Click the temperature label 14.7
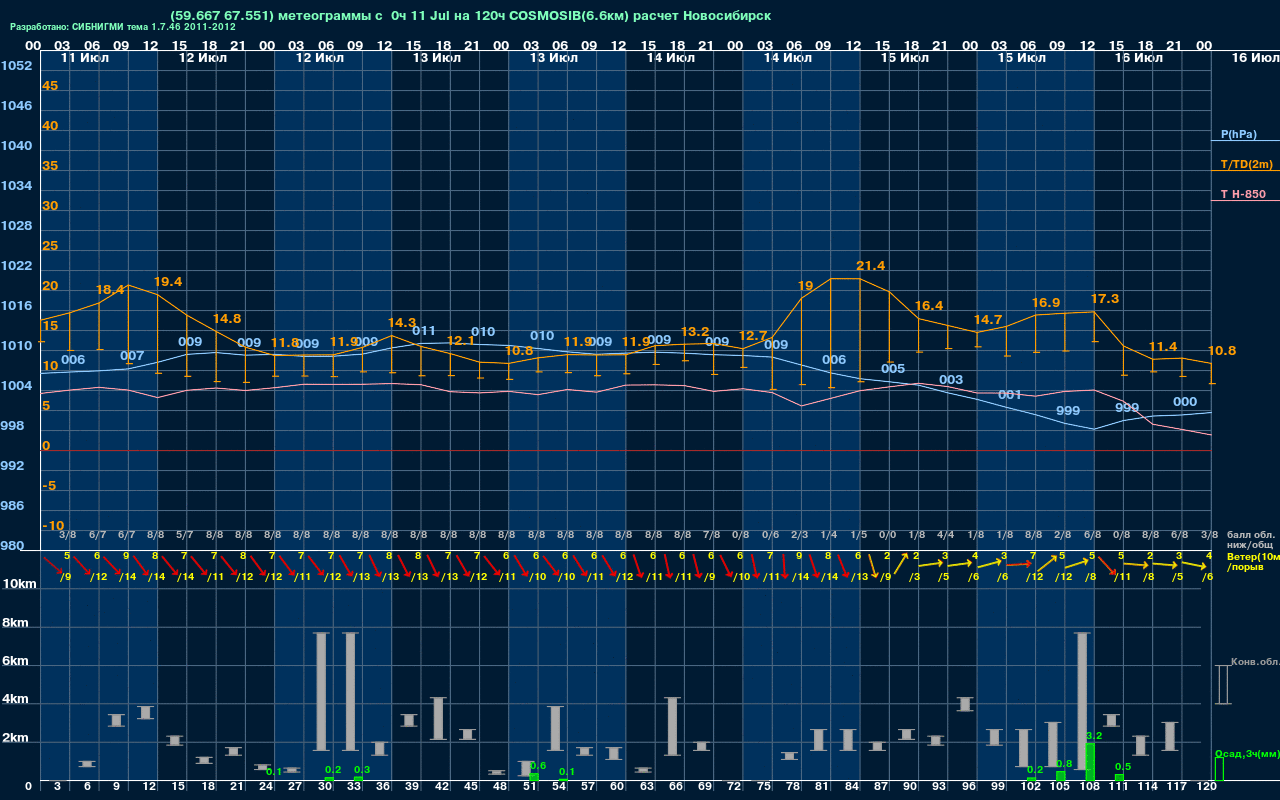Screen dimensions: 1280x800 point(988,320)
